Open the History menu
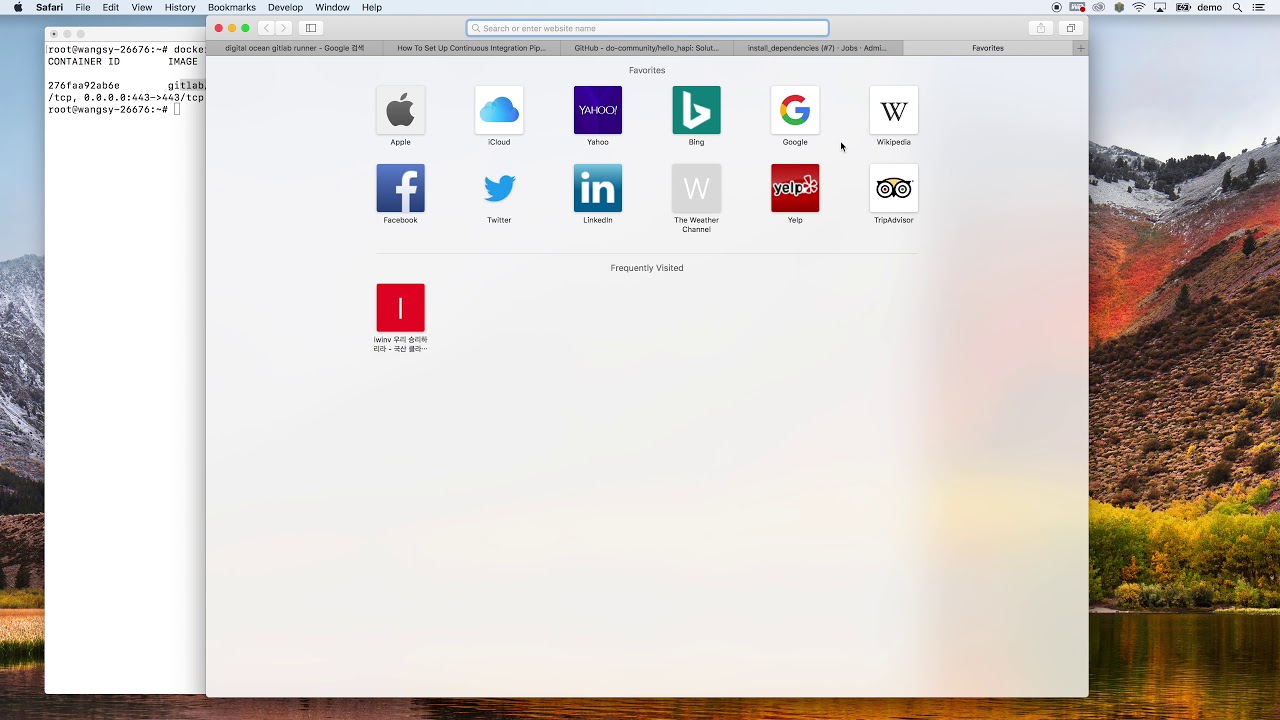 (x=180, y=7)
